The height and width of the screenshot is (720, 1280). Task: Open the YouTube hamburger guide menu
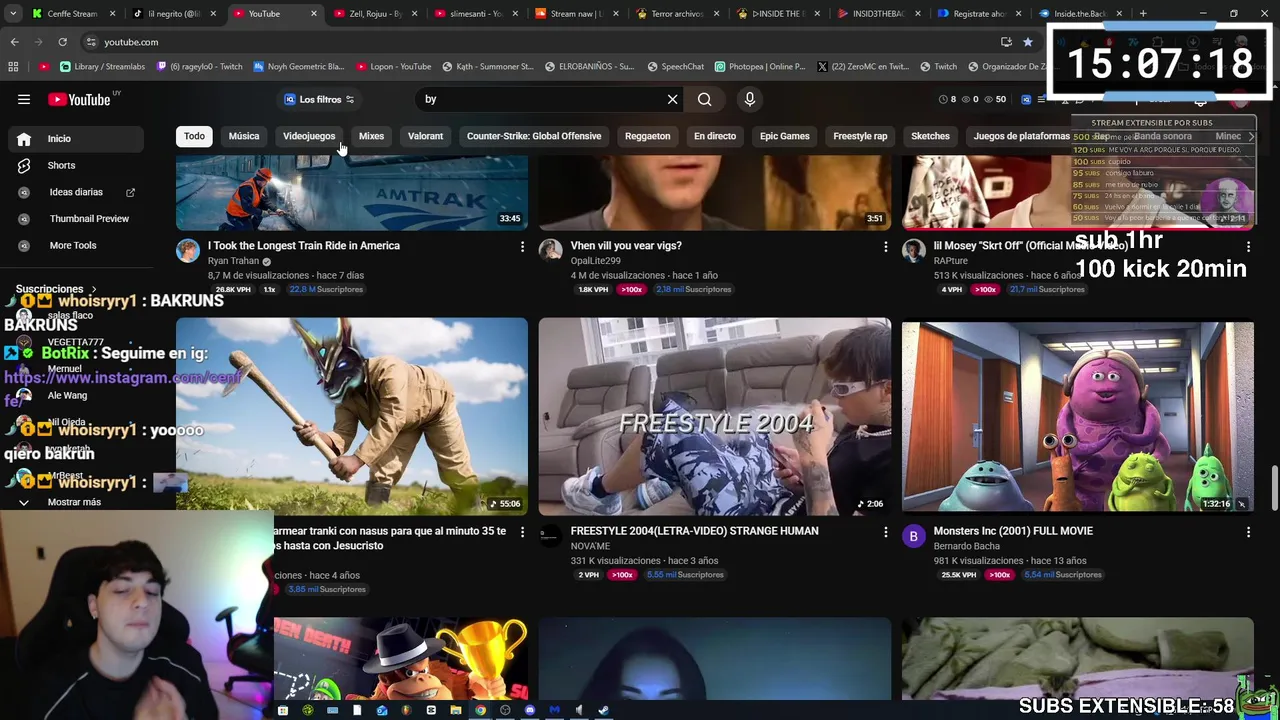(x=24, y=99)
